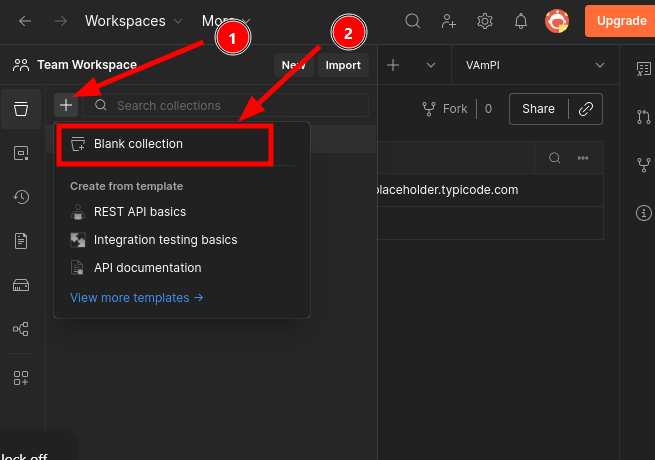
Task: Go back with the left arrow
Action: [x=25, y=21]
